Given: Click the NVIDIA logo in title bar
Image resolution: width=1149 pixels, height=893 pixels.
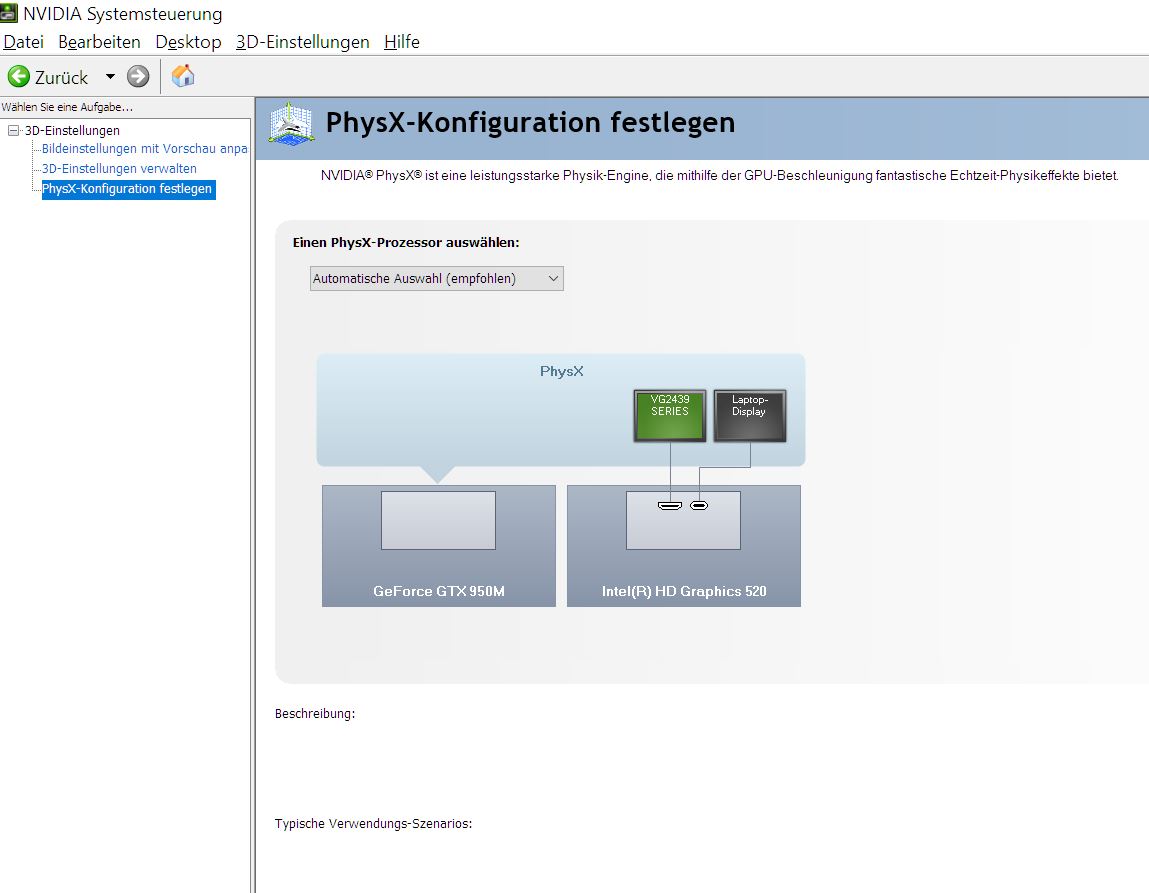Looking at the screenshot, I should 9,14.
